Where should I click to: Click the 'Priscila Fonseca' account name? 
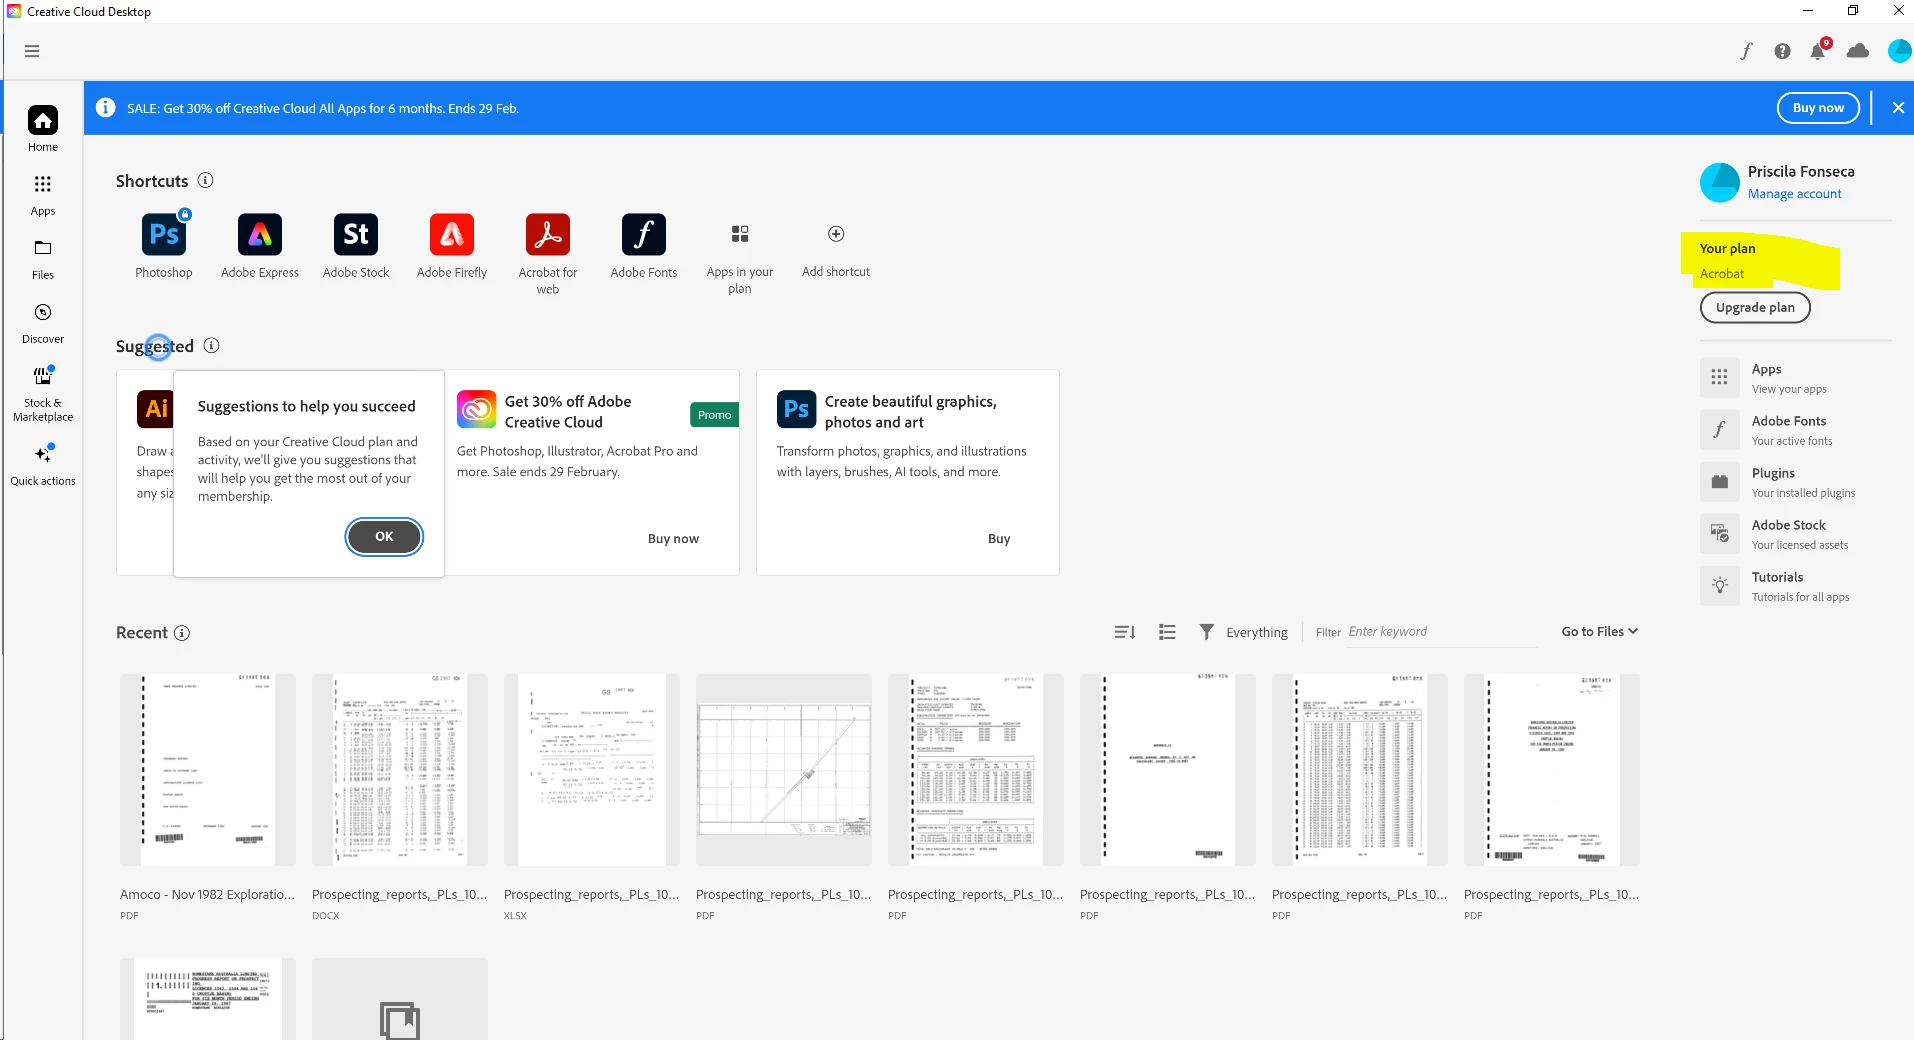[x=1801, y=171]
